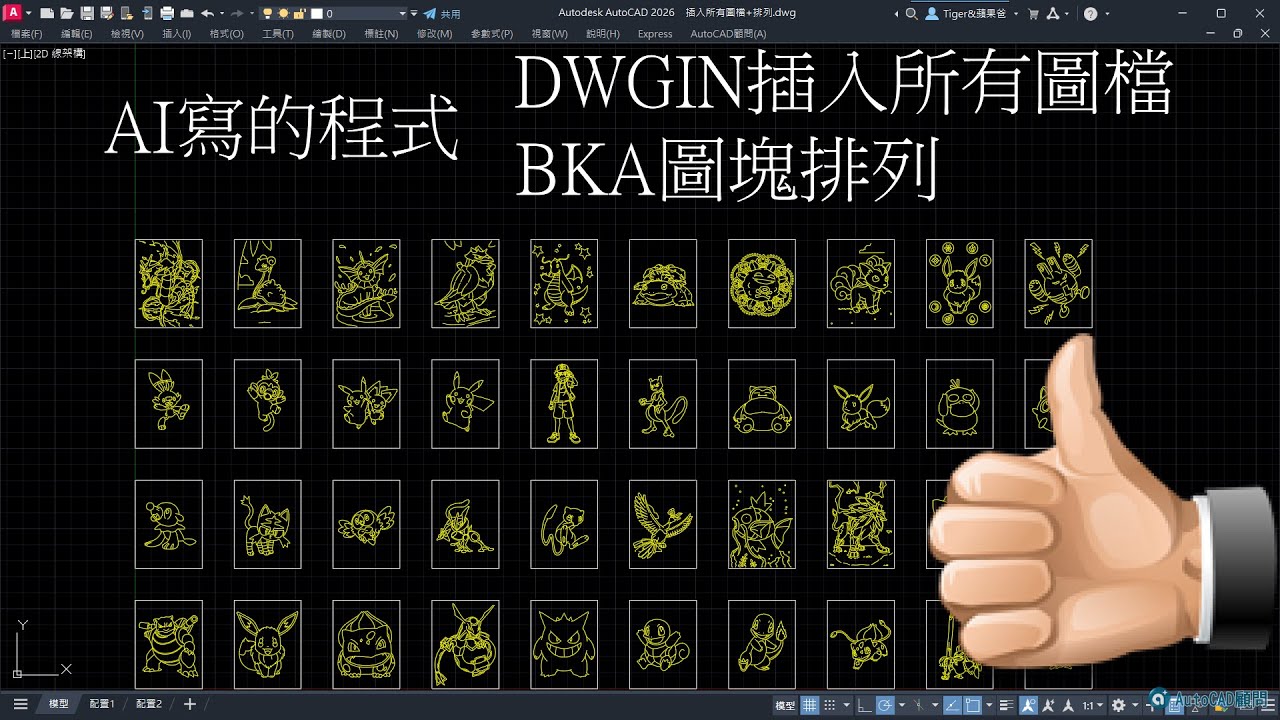Viewport: 1280px width, 720px height.
Task: Click the white layer color swatch
Action: click(x=316, y=14)
